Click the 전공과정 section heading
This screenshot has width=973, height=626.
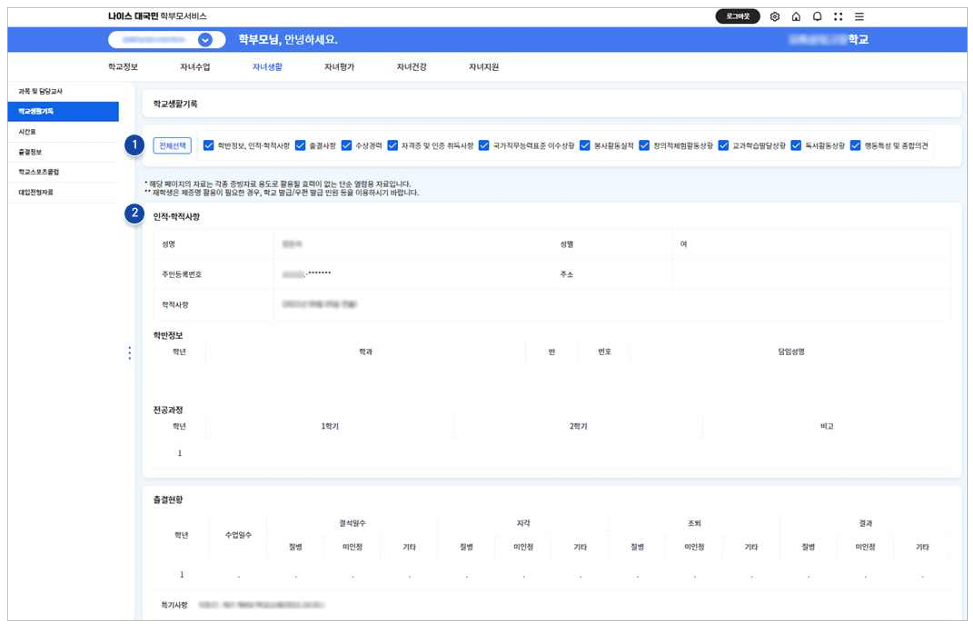click(x=168, y=410)
